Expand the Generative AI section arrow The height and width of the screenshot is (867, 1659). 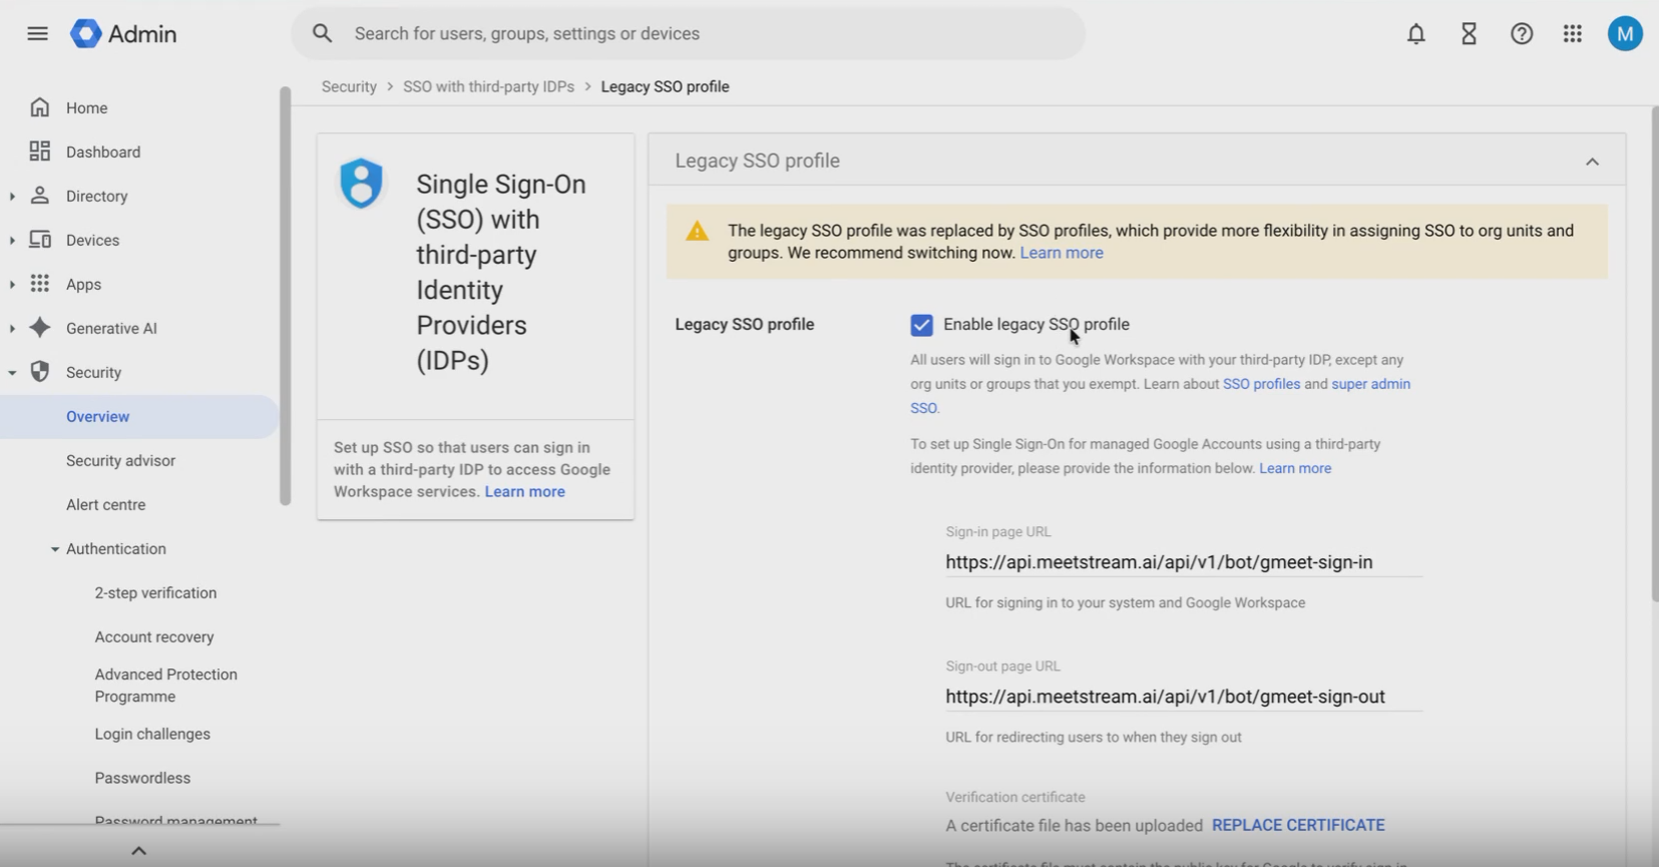[12, 328]
